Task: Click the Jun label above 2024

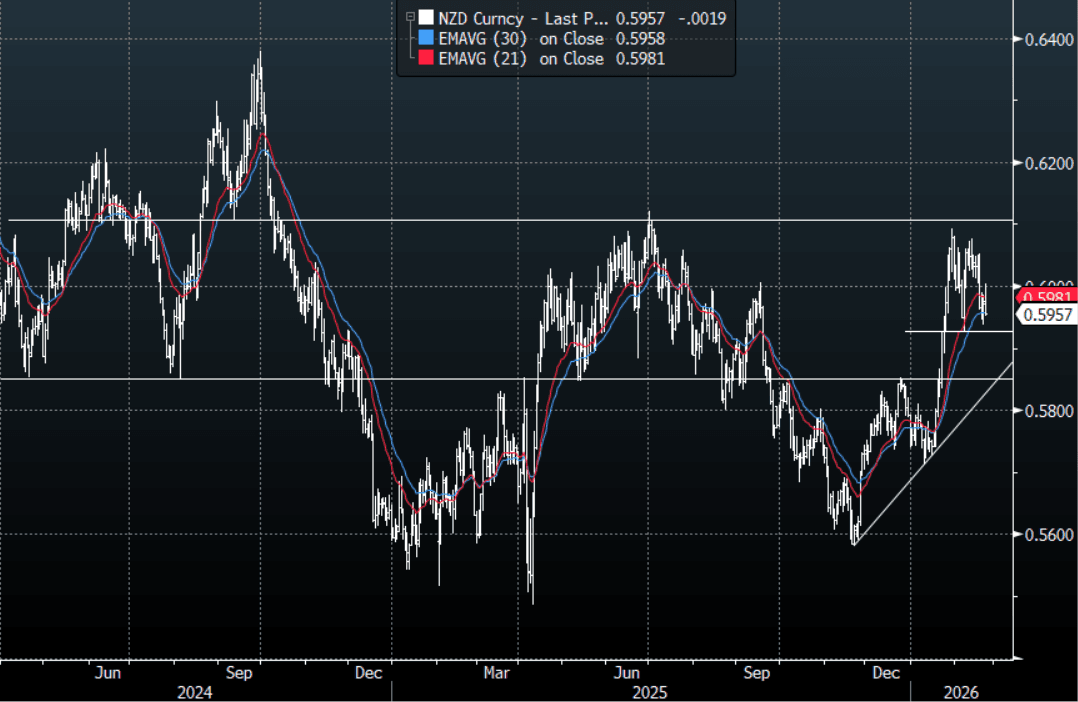Action: 107,672
